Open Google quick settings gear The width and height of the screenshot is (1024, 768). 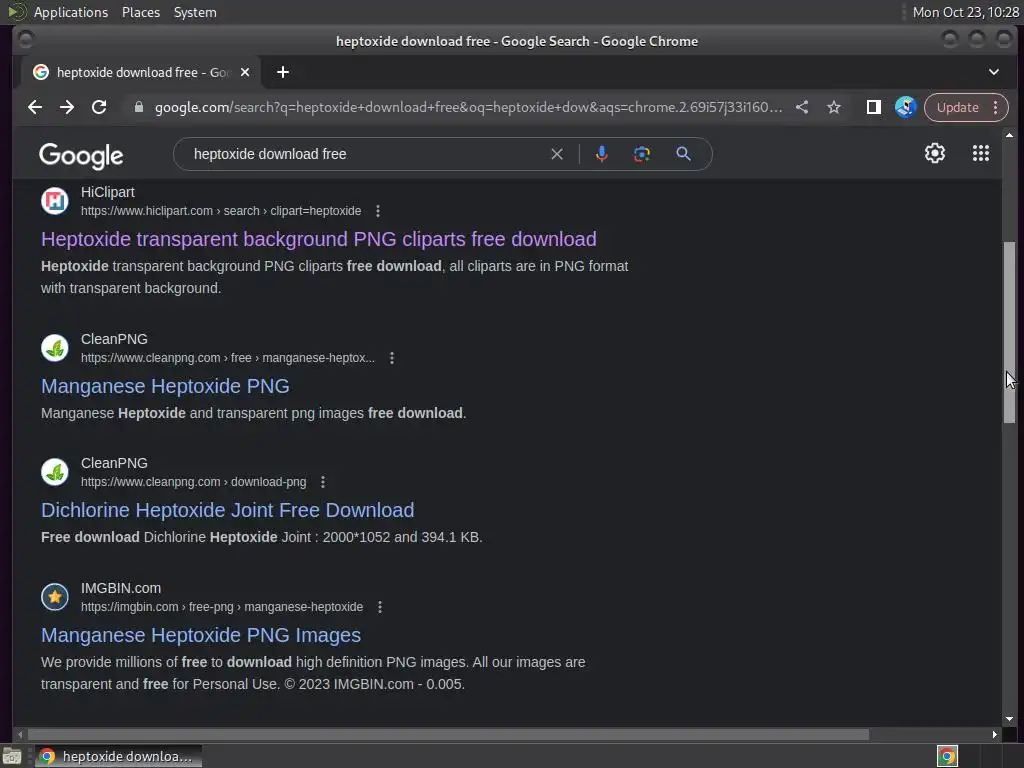(x=935, y=153)
